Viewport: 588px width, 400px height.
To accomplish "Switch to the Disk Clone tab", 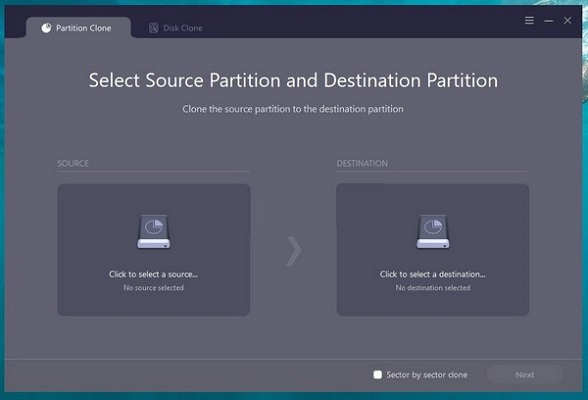I will [x=176, y=28].
